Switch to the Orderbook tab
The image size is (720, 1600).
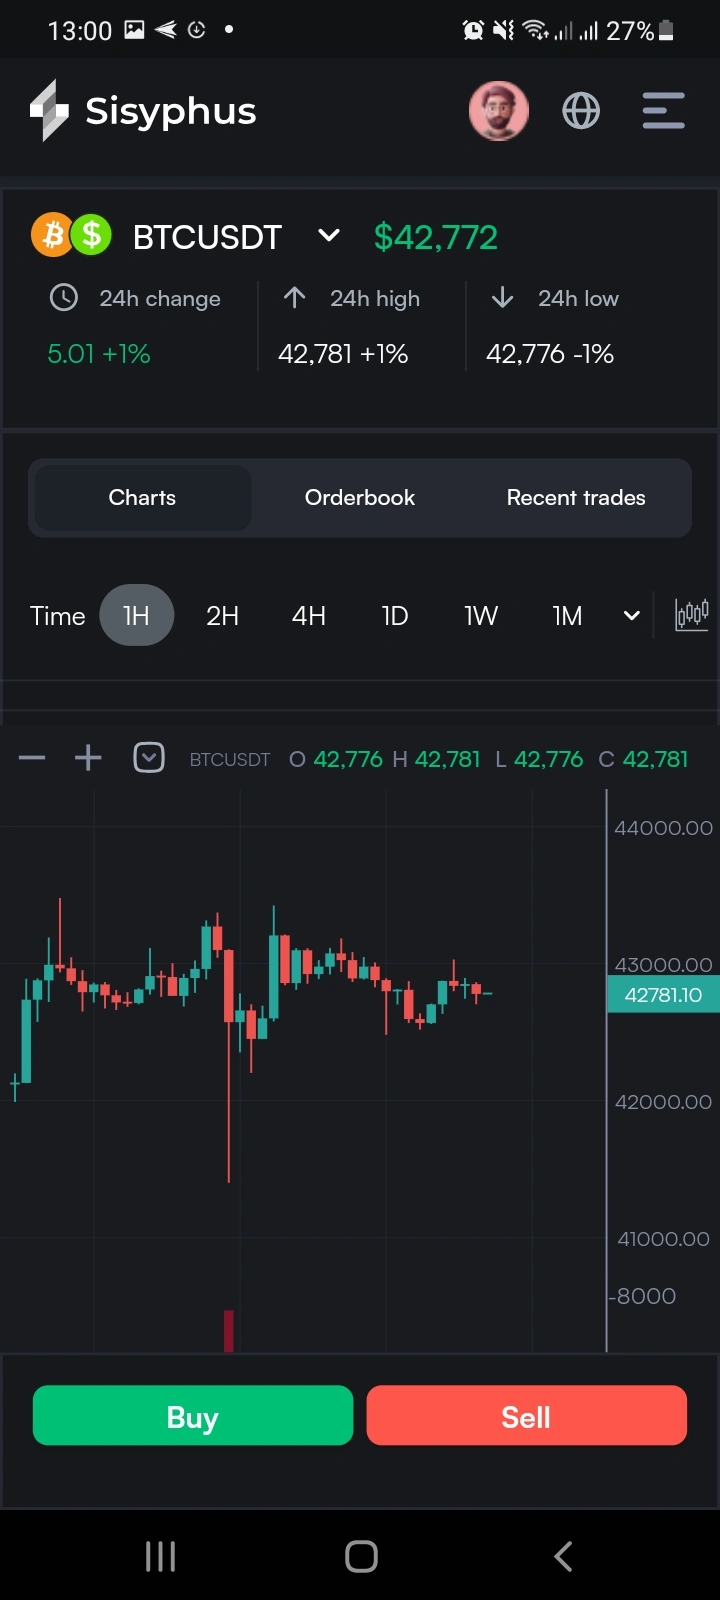[360, 498]
